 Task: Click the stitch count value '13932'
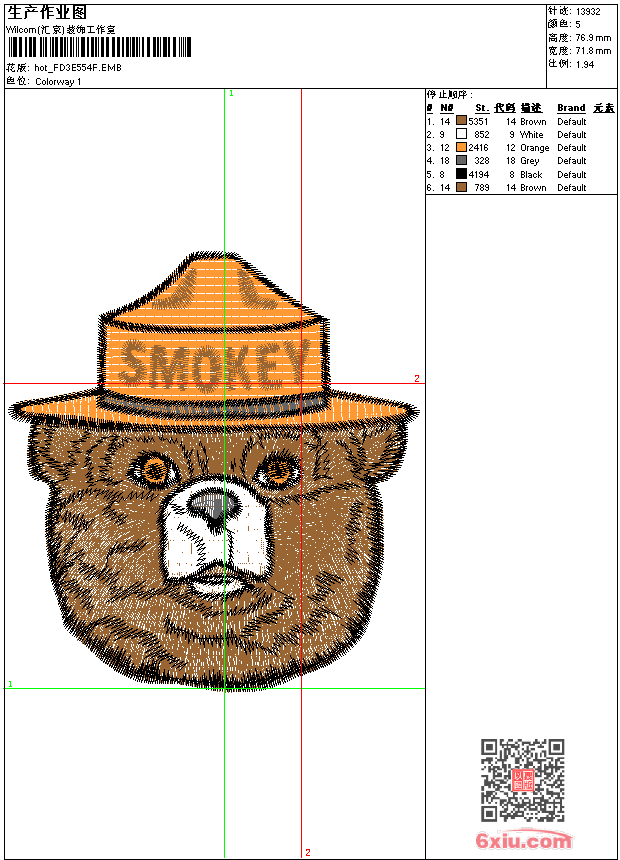[588, 12]
